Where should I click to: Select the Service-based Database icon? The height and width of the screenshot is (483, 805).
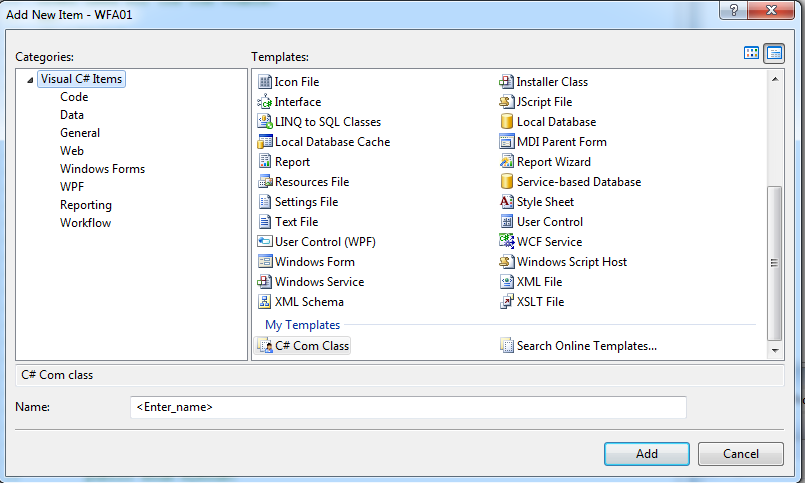coord(506,182)
